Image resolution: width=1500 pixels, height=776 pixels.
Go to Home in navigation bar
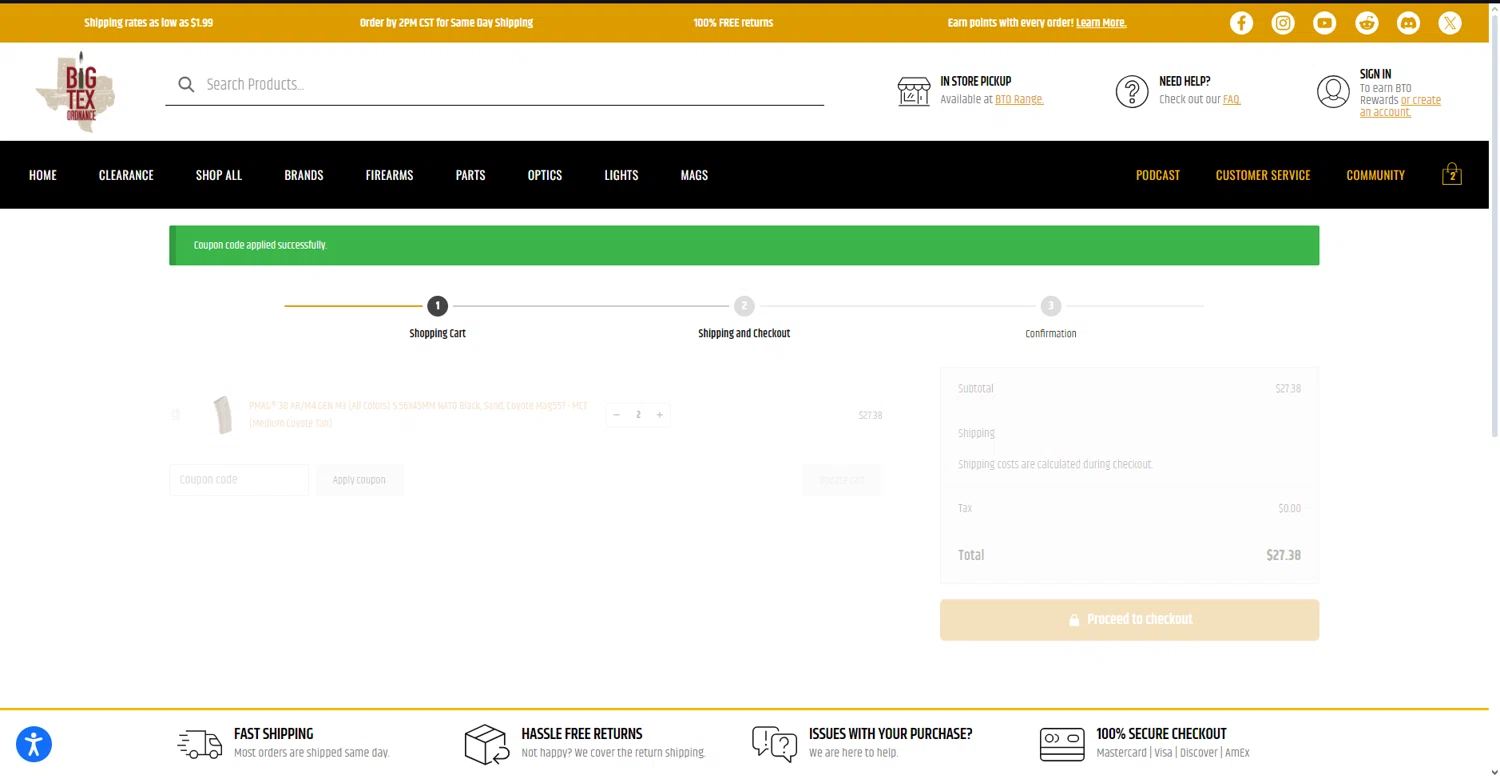click(x=43, y=175)
